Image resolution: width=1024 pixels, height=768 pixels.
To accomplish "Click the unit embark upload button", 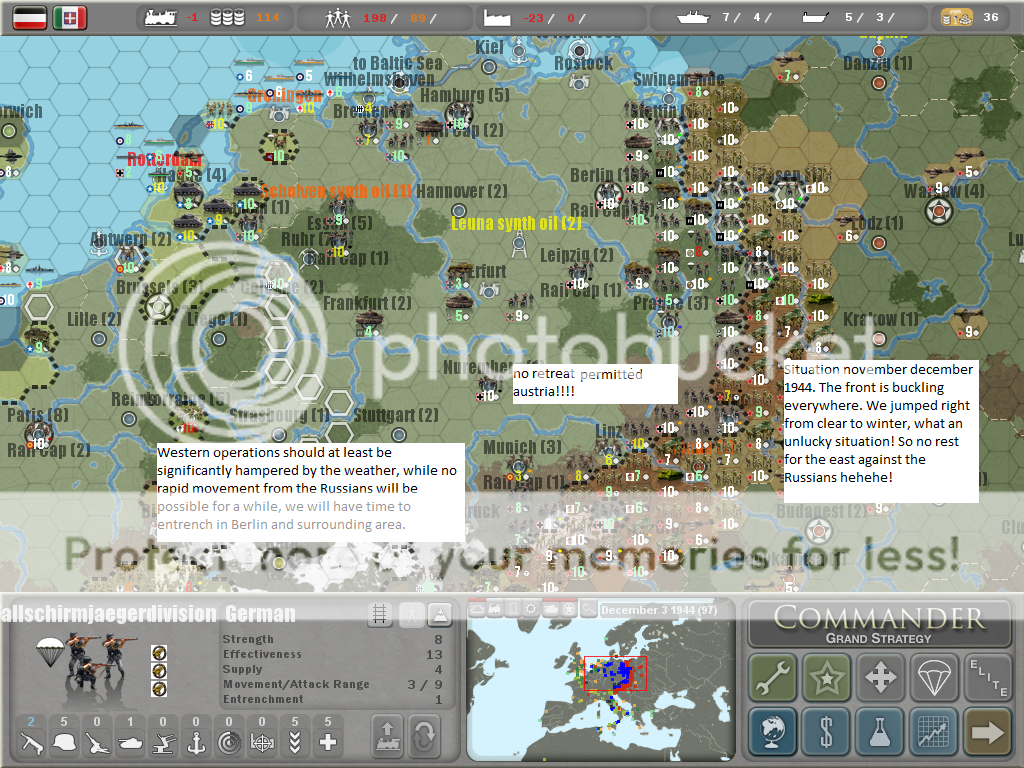I will point(386,737).
